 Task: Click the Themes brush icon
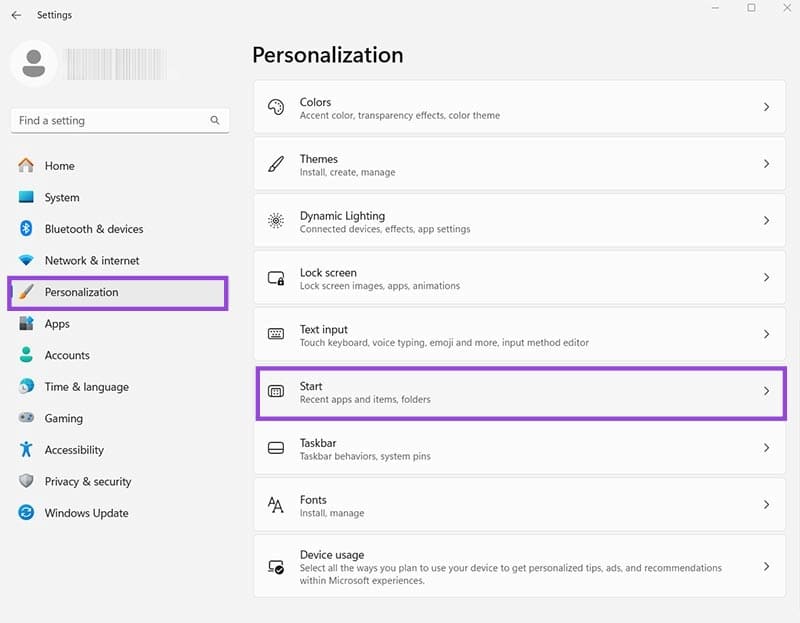276,164
